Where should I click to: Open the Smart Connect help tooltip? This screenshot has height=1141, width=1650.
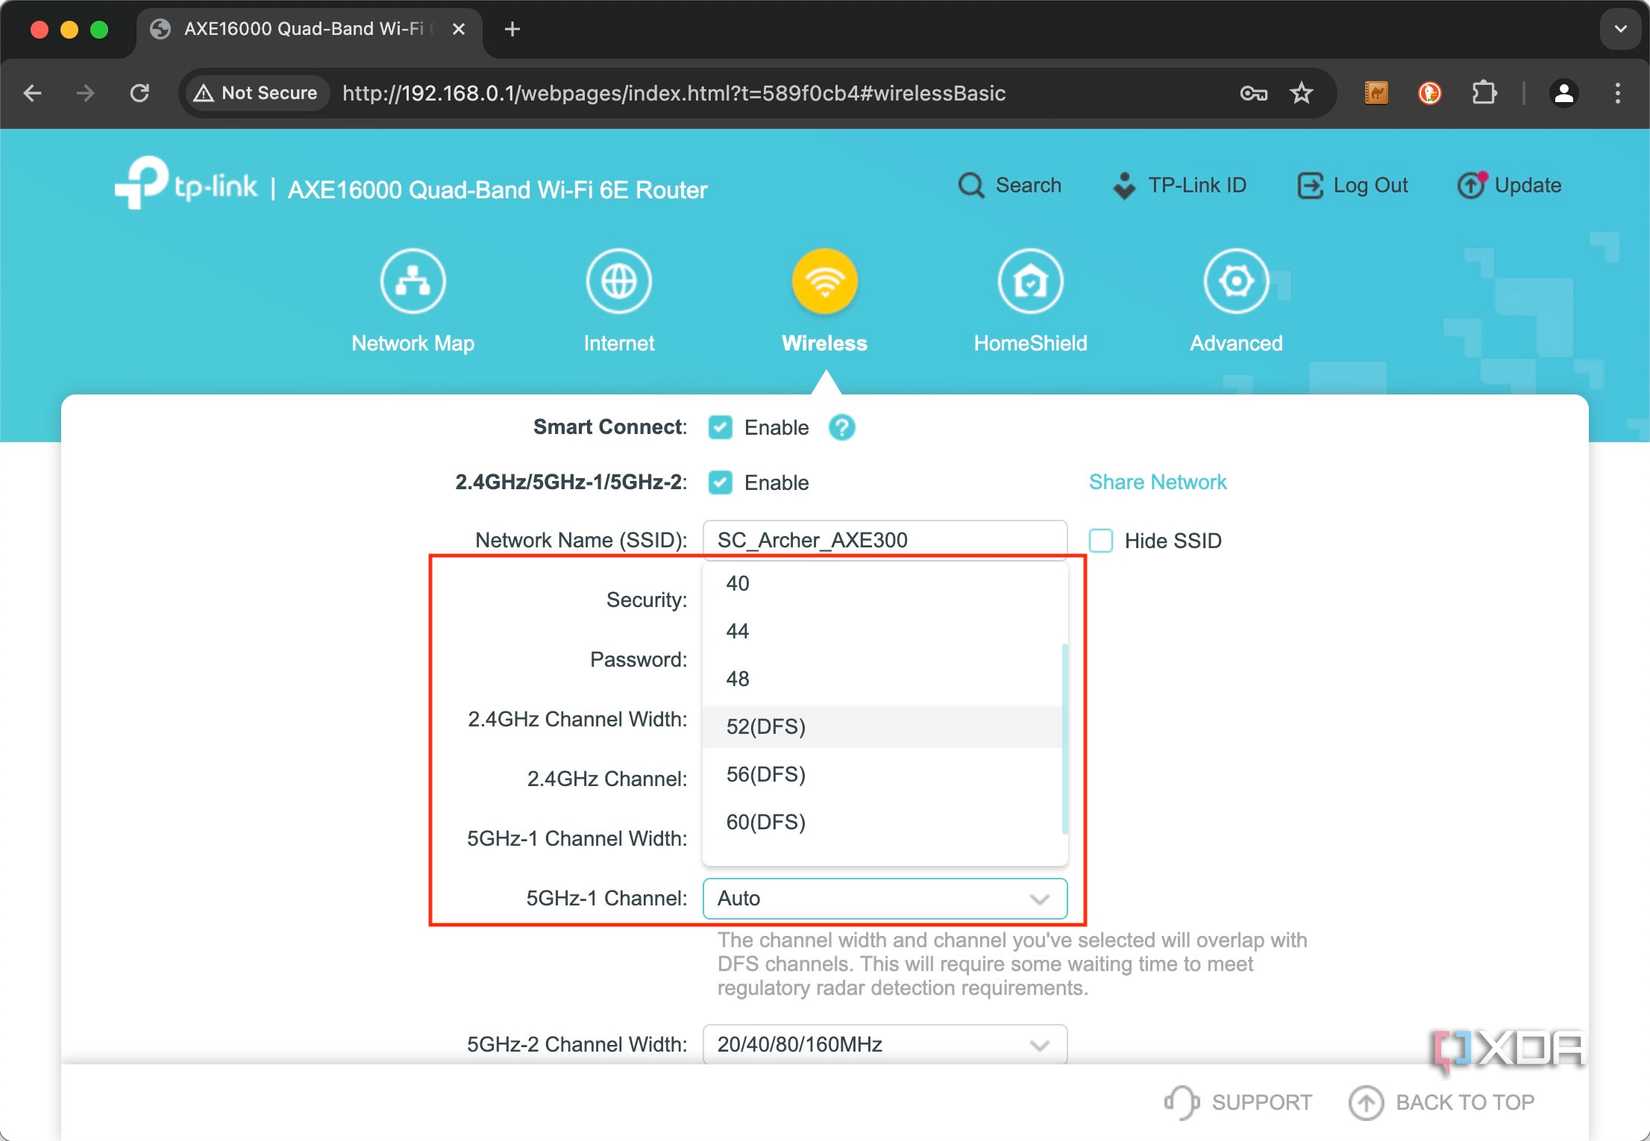pyautogui.click(x=841, y=427)
